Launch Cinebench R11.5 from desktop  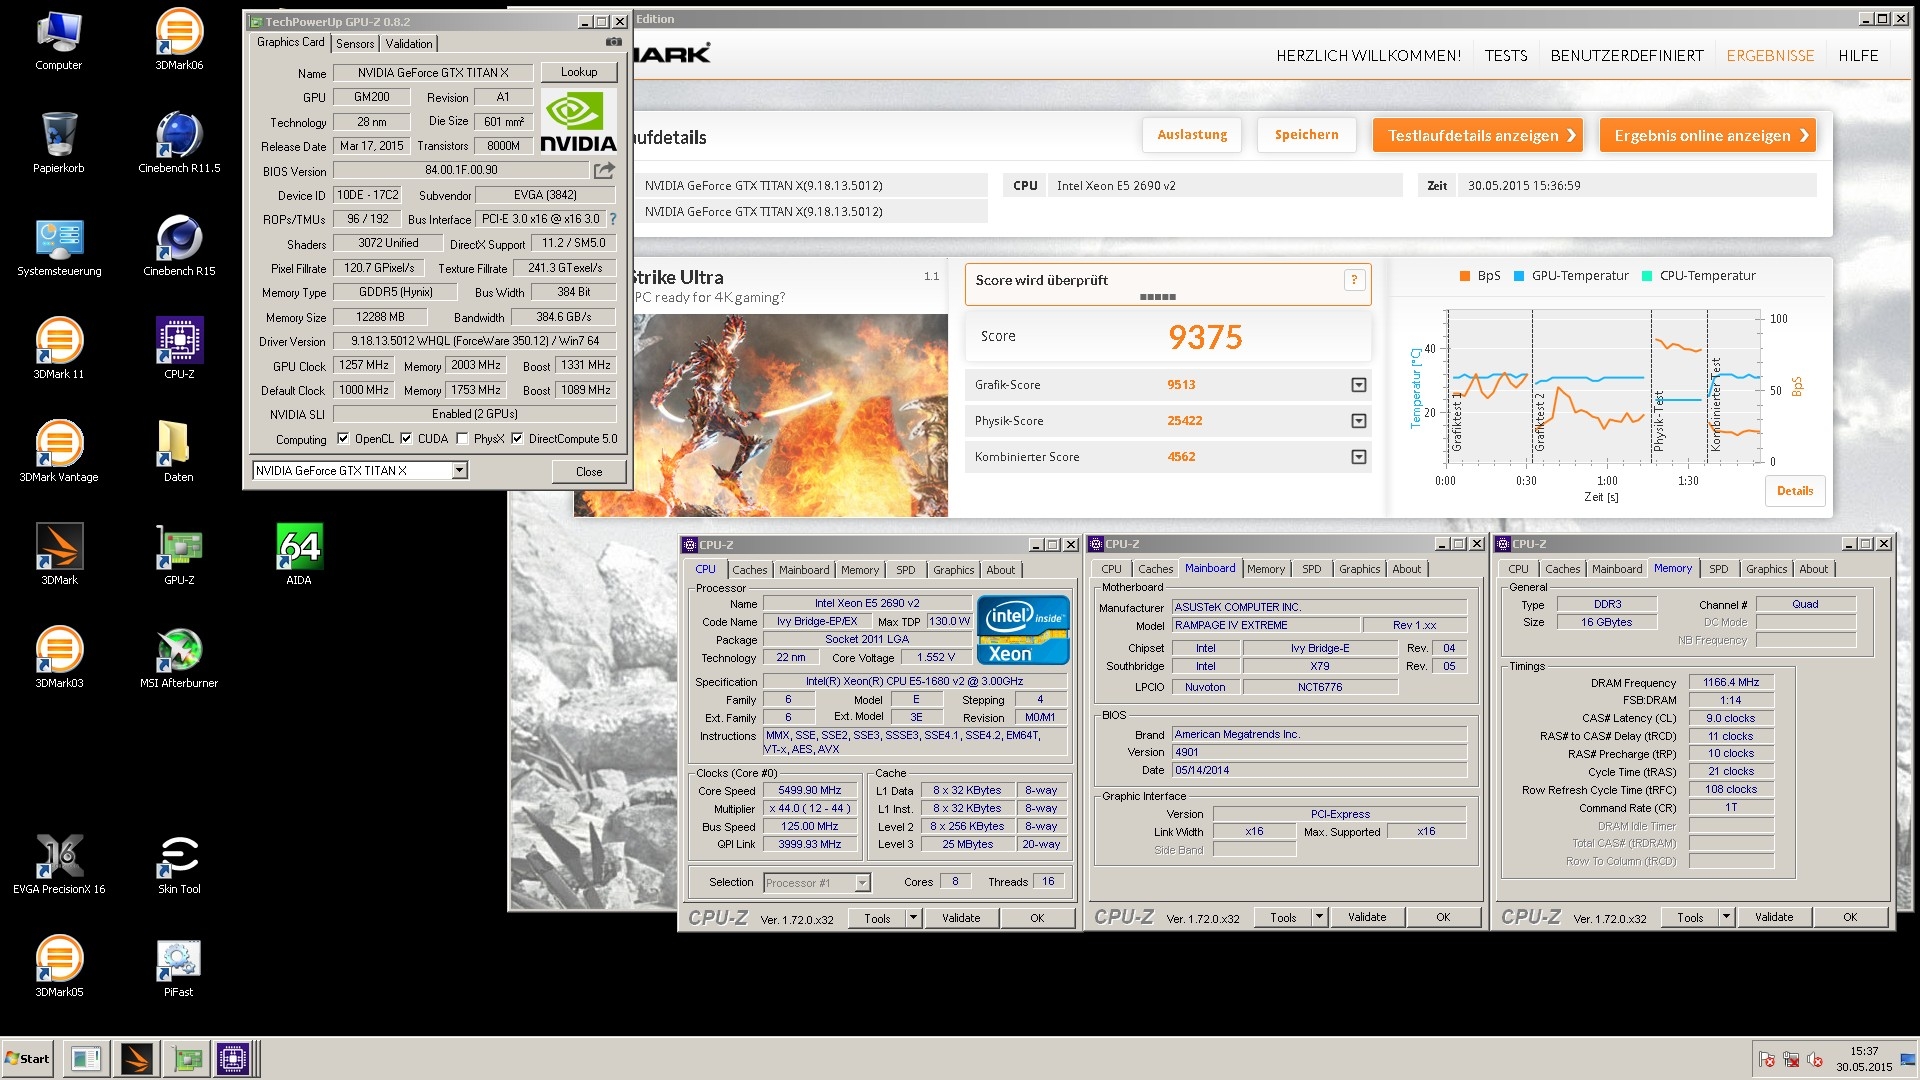coord(179,143)
